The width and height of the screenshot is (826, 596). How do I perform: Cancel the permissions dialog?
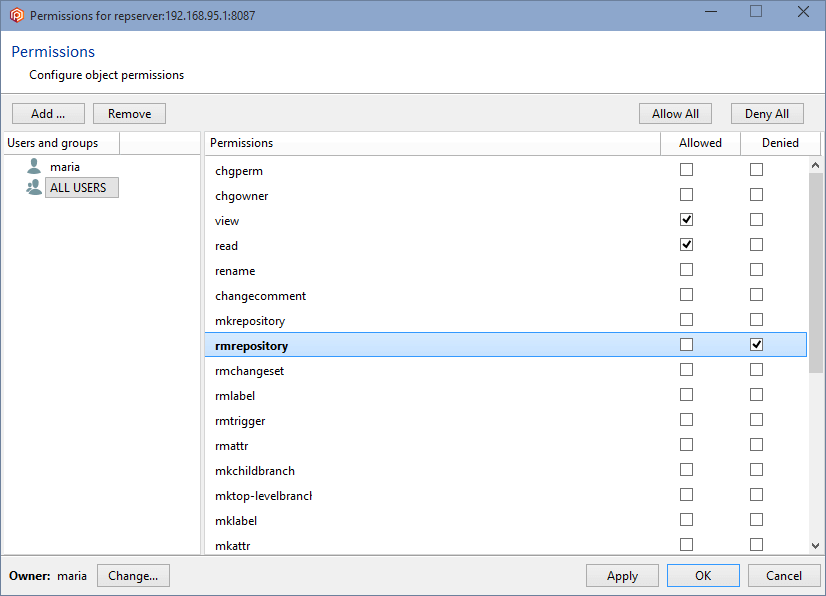point(784,575)
